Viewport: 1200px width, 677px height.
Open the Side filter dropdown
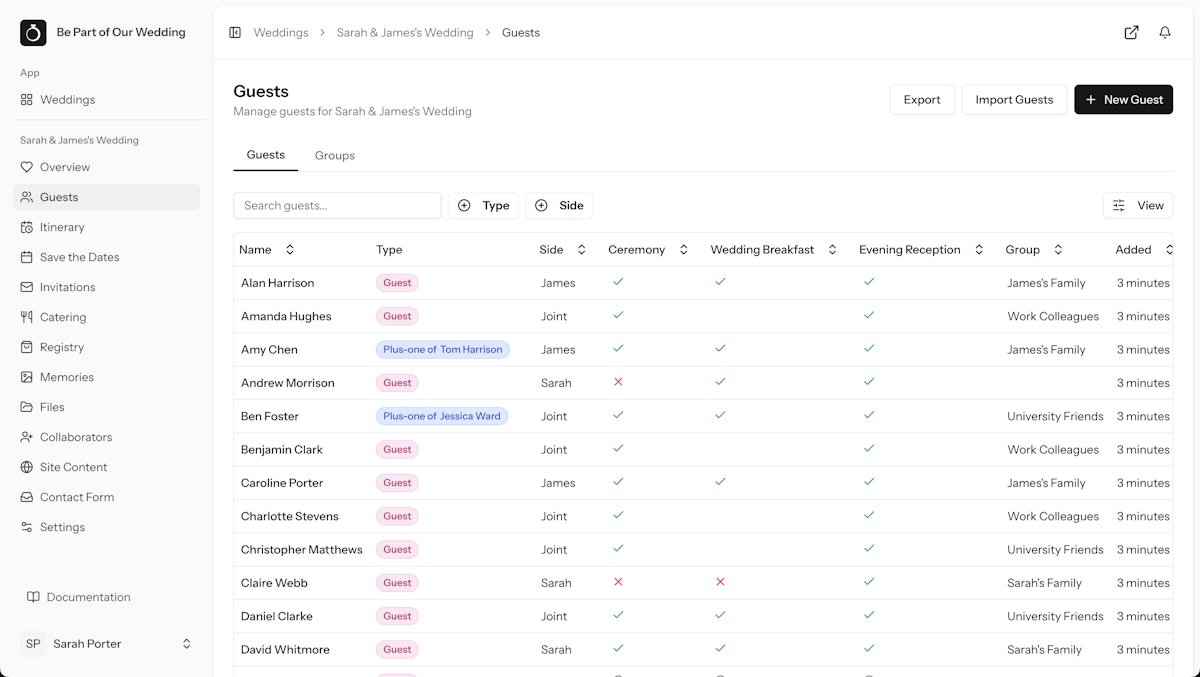(x=559, y=206)
